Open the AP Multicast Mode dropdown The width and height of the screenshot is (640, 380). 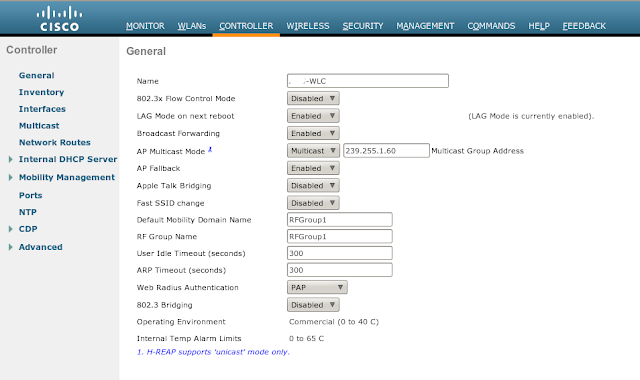pos(313,151)
